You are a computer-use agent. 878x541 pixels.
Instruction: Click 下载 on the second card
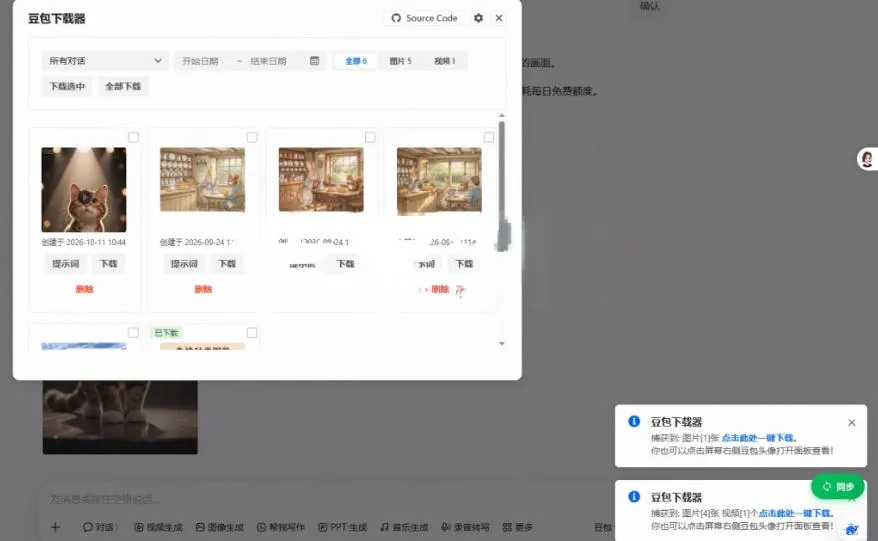(x=227, y=264)
